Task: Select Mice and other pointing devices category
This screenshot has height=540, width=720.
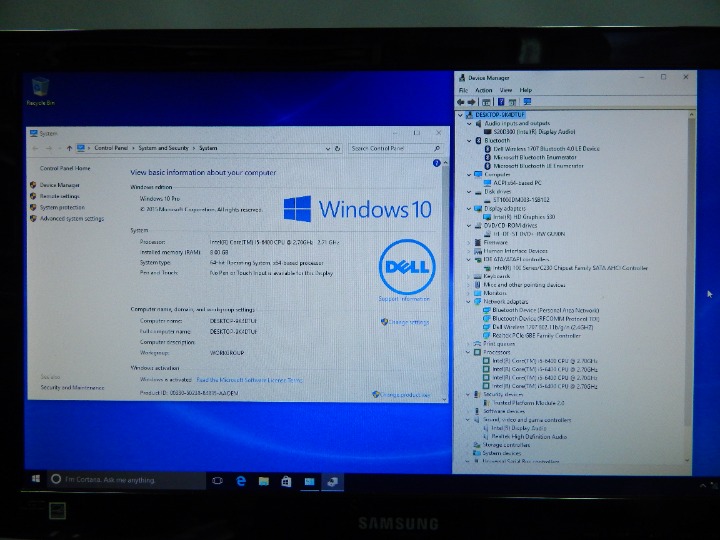Action: point(524,285)
